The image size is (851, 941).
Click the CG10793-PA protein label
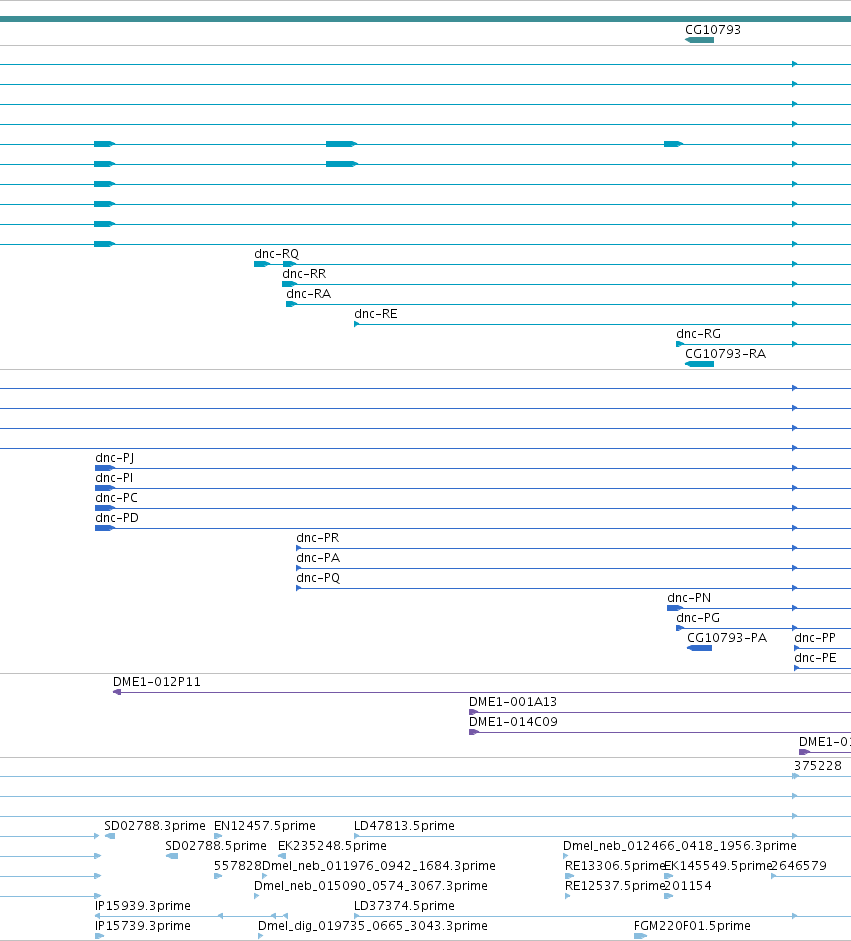[x=727, y=637]
